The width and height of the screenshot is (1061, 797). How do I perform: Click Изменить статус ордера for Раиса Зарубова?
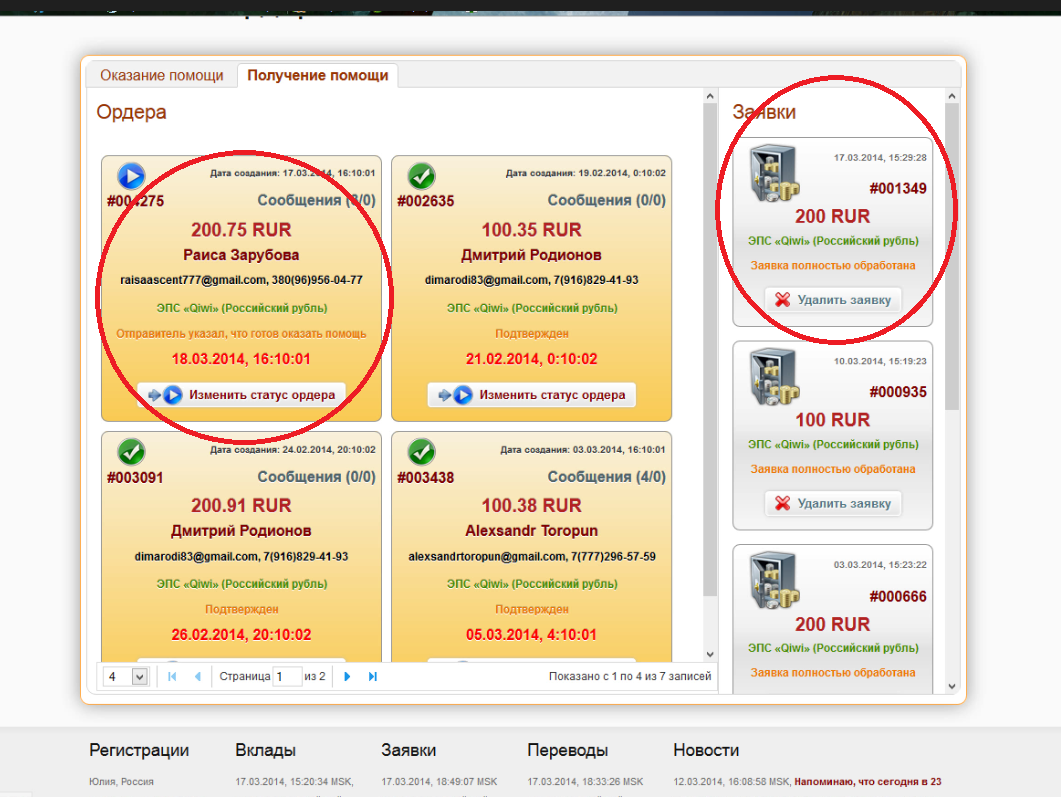click(241, 395)
